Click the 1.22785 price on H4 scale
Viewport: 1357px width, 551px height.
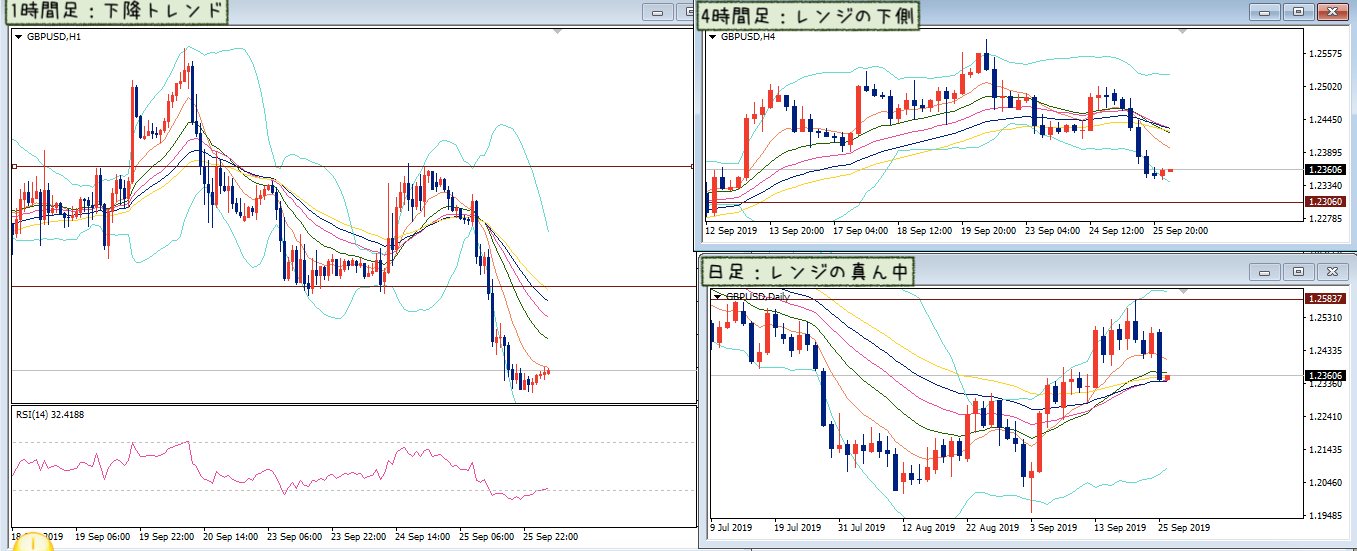[x=1323, y=218]
